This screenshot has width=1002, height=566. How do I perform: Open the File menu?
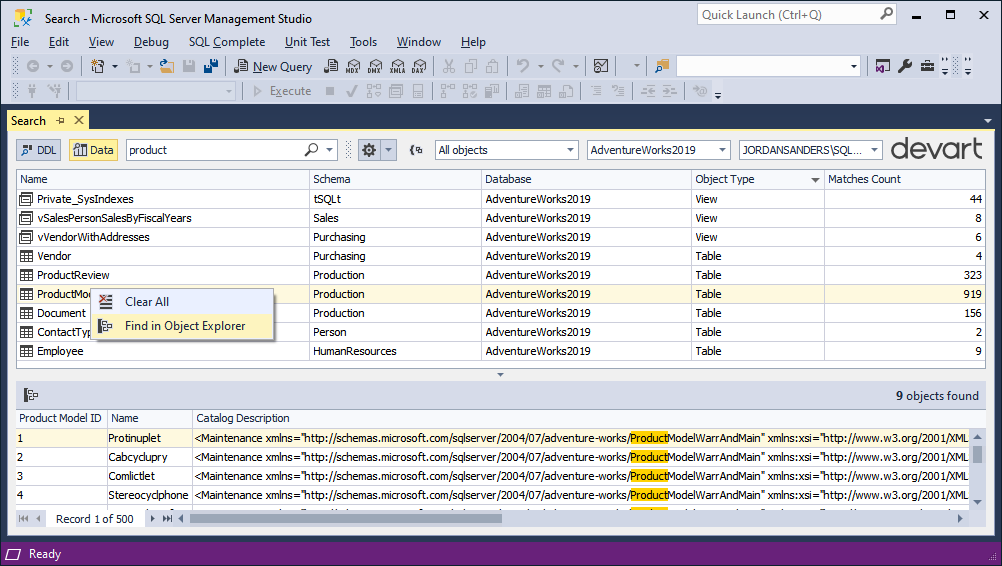pyautogui.click(x=20, y=42)
